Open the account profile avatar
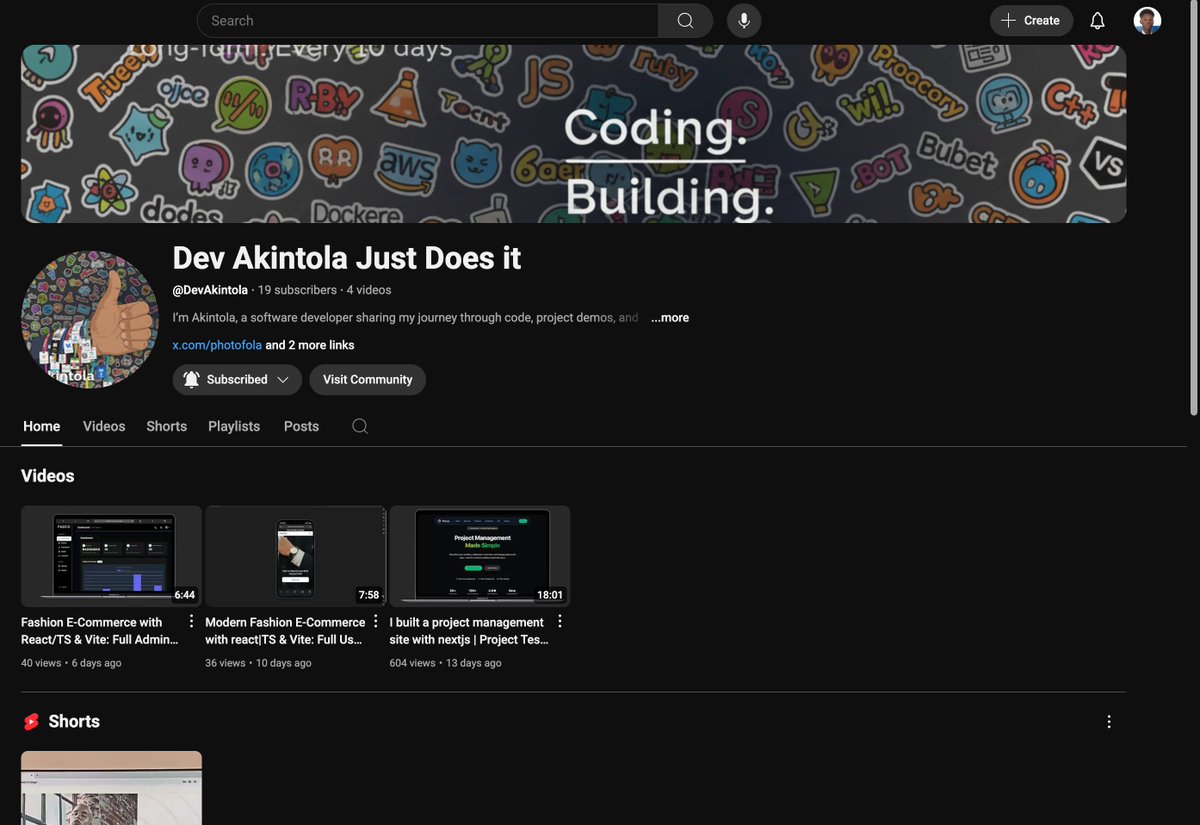This screenshot has height=825, width=1200. [x=1147, y=20]
